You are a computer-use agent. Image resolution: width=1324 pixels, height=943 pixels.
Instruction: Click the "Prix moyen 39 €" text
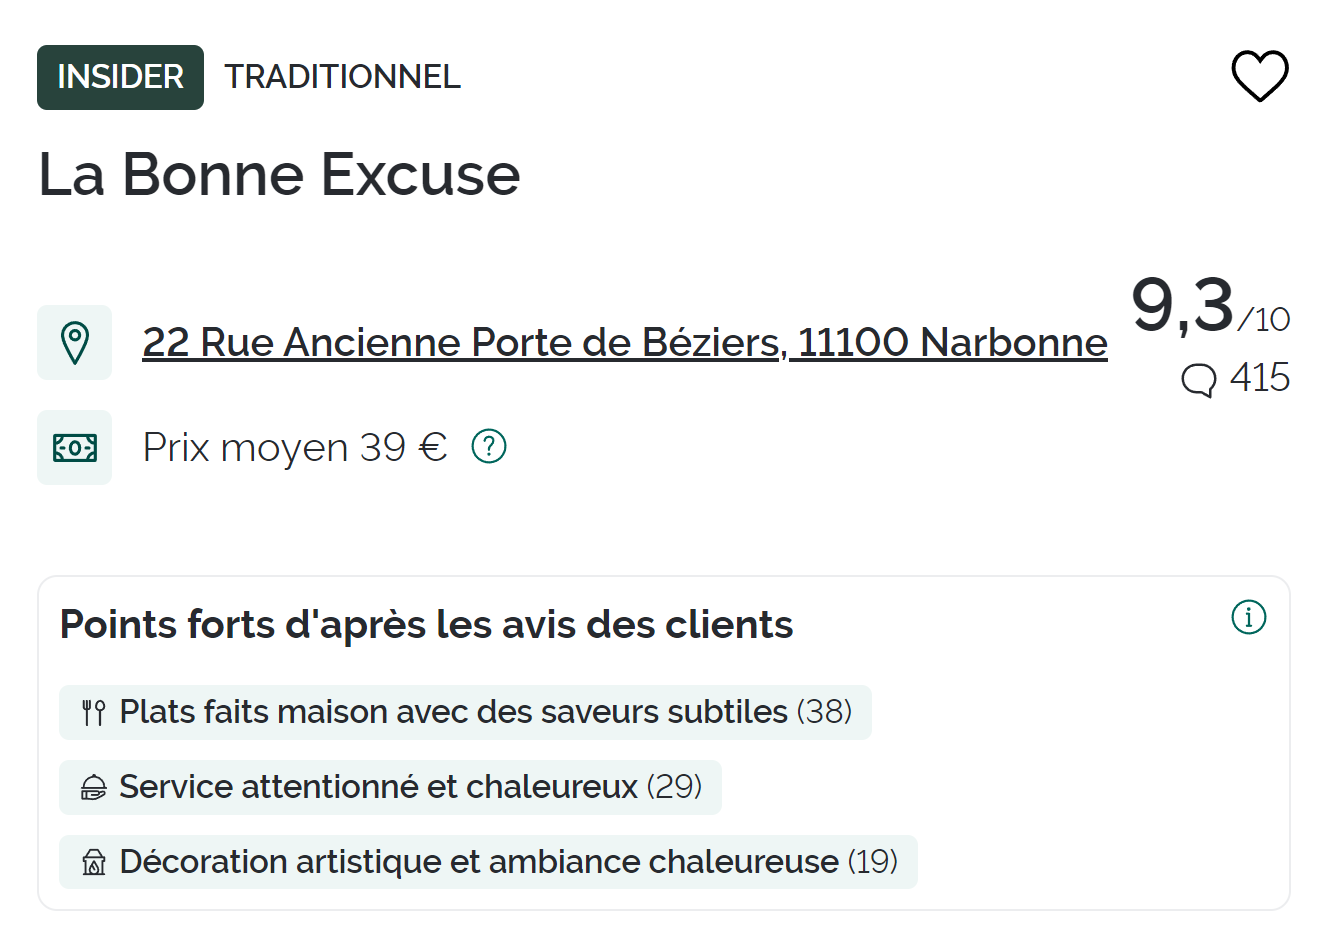(295, 448)
